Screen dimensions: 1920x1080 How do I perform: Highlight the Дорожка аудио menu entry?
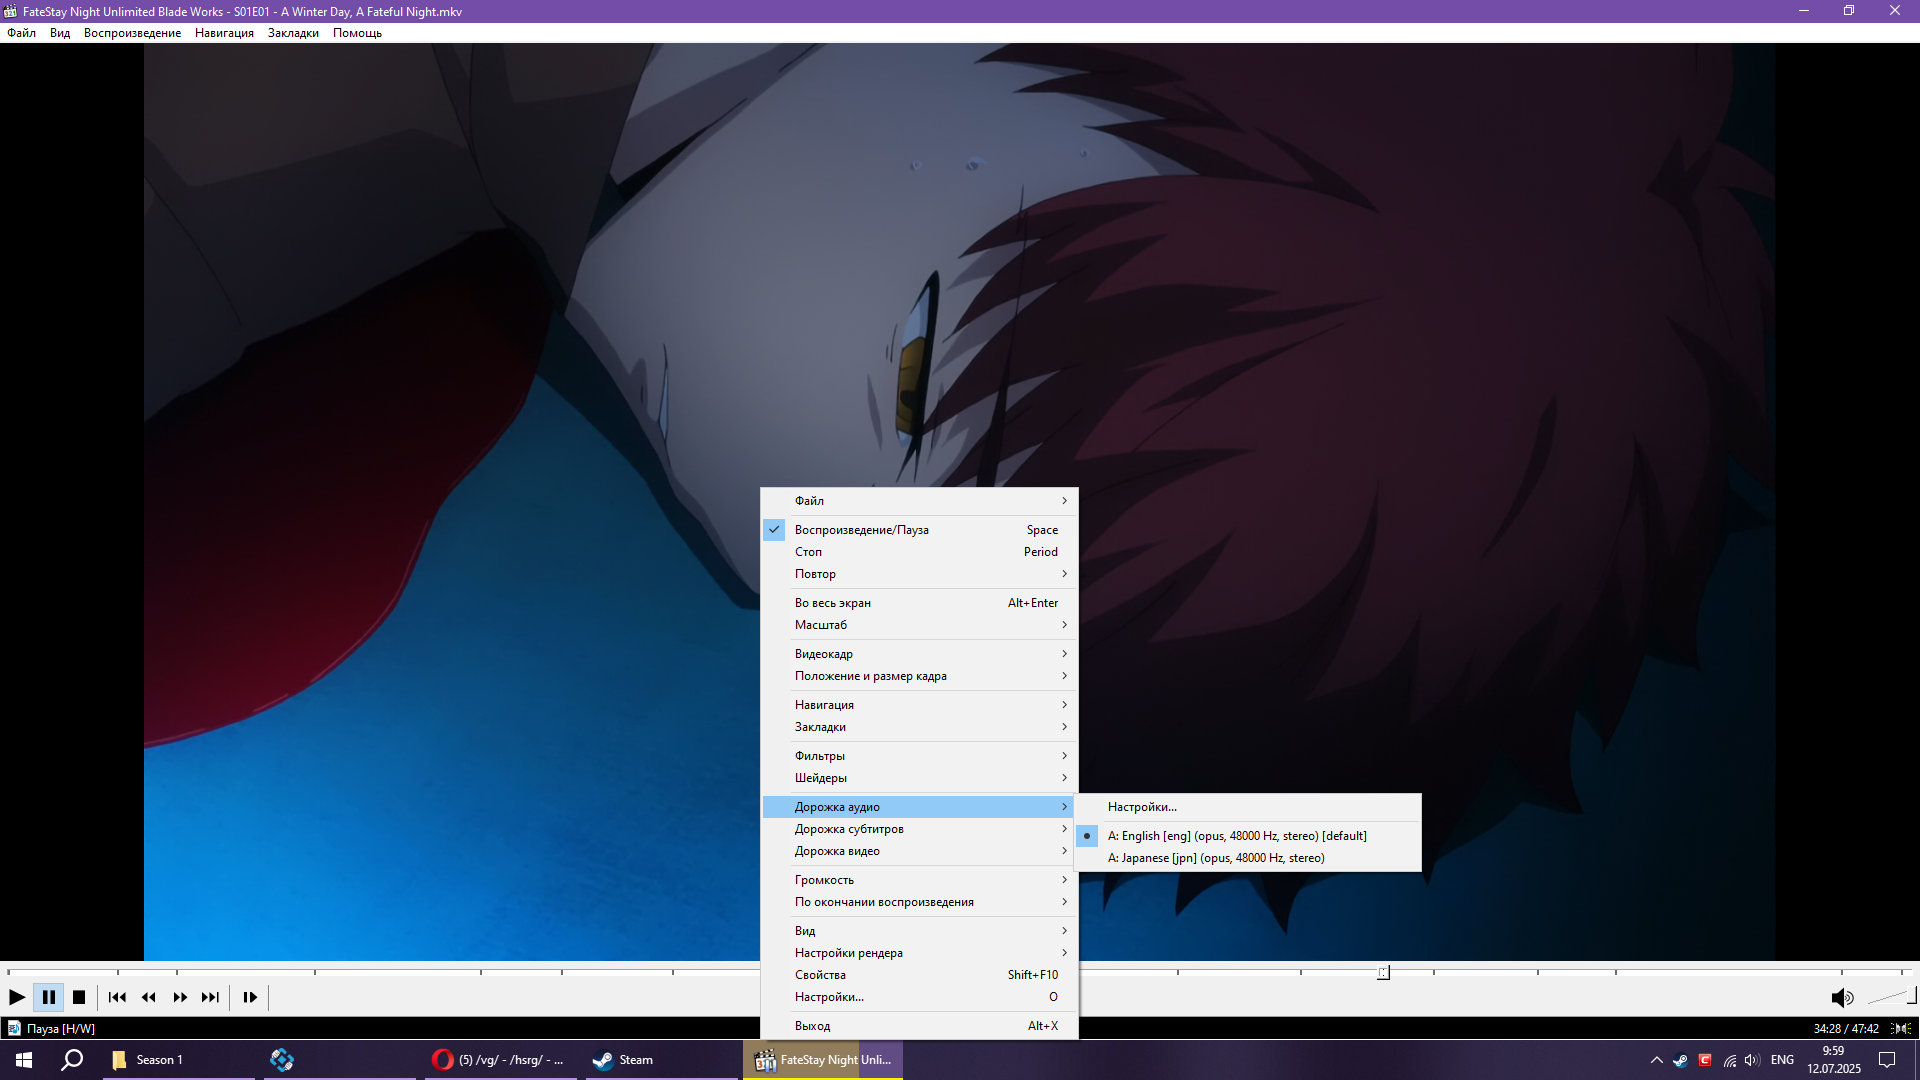tap(920, 807)
